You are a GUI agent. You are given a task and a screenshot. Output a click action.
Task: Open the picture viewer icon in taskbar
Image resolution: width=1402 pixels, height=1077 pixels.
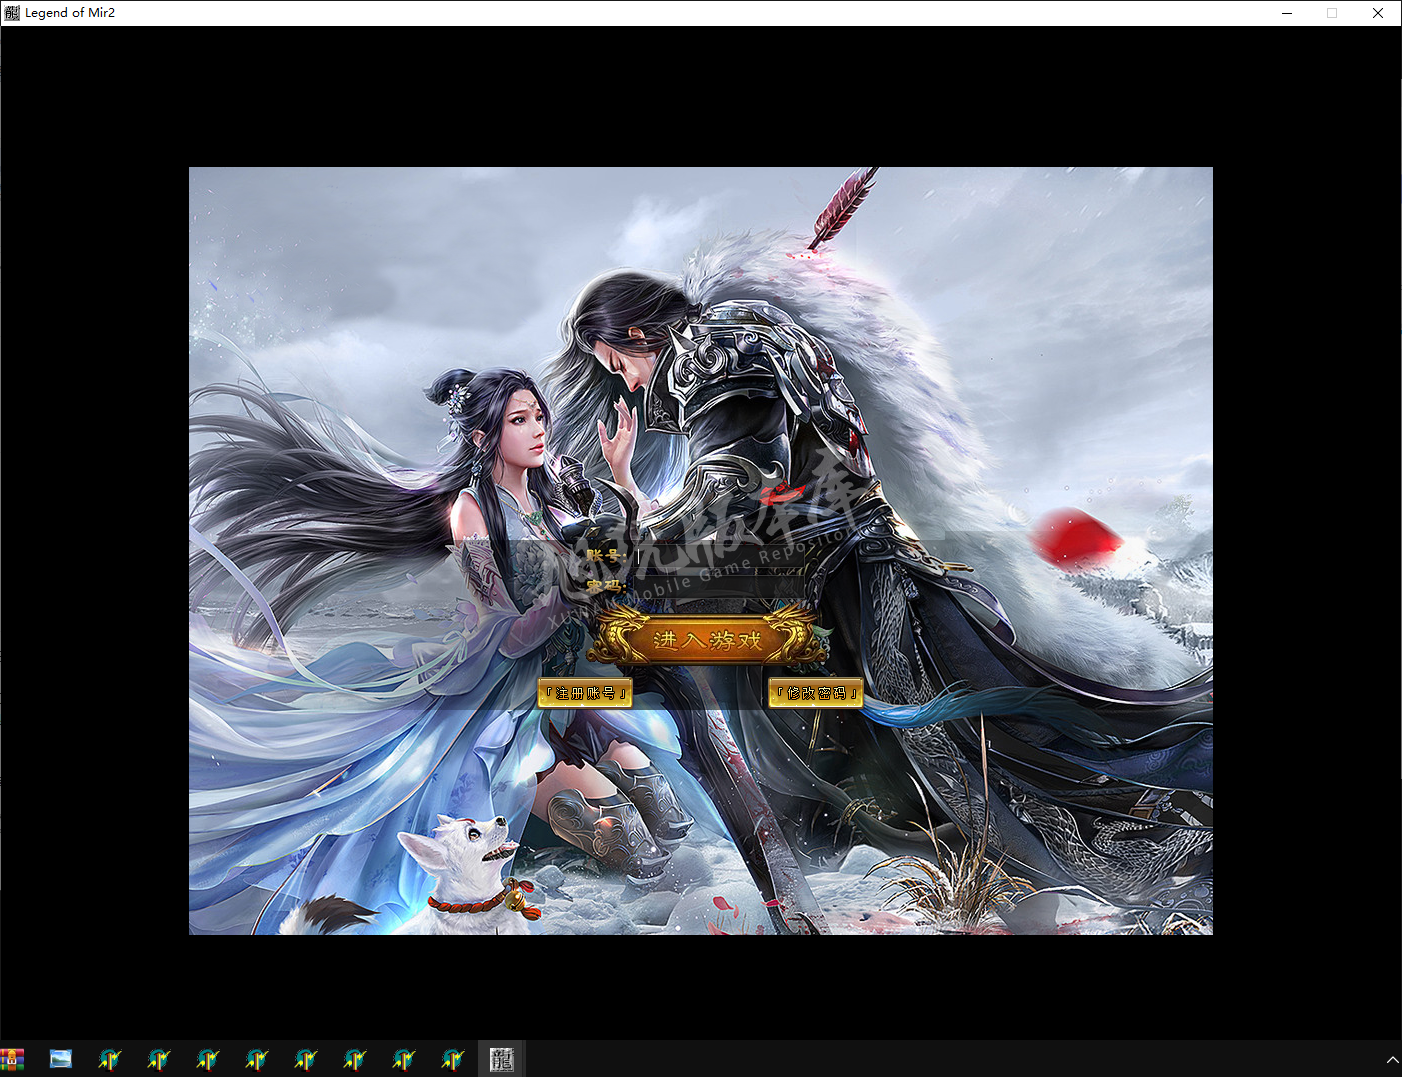click(x=61, y=1059)
